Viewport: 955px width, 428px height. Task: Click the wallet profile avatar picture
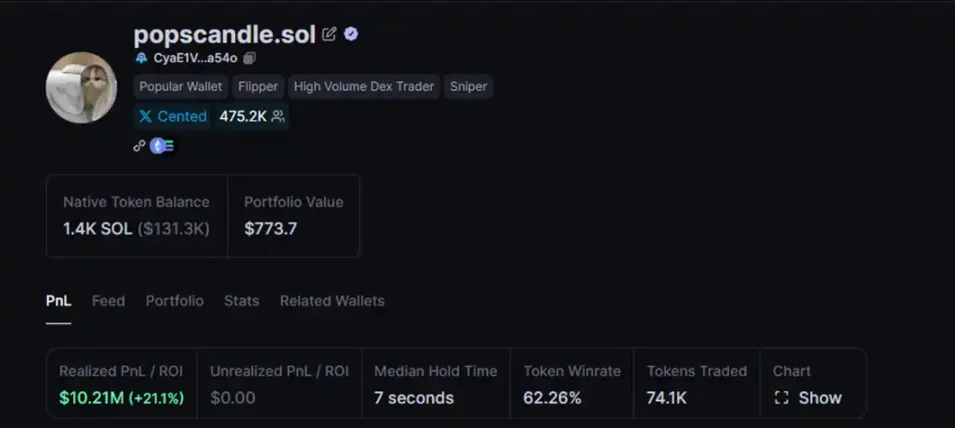click(x=81, y=87)
